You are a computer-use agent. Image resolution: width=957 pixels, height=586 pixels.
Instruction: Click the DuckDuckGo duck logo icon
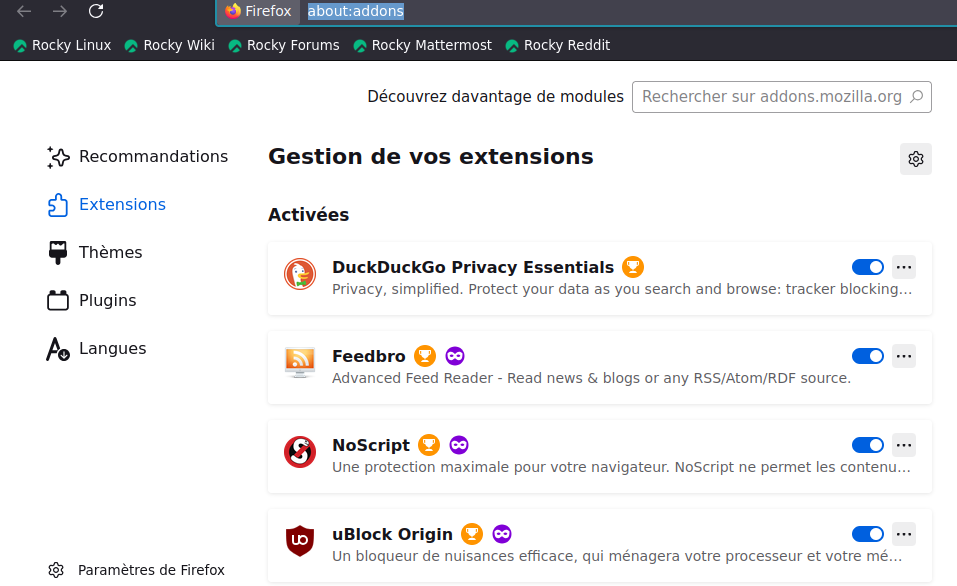[x=300, y=274]
